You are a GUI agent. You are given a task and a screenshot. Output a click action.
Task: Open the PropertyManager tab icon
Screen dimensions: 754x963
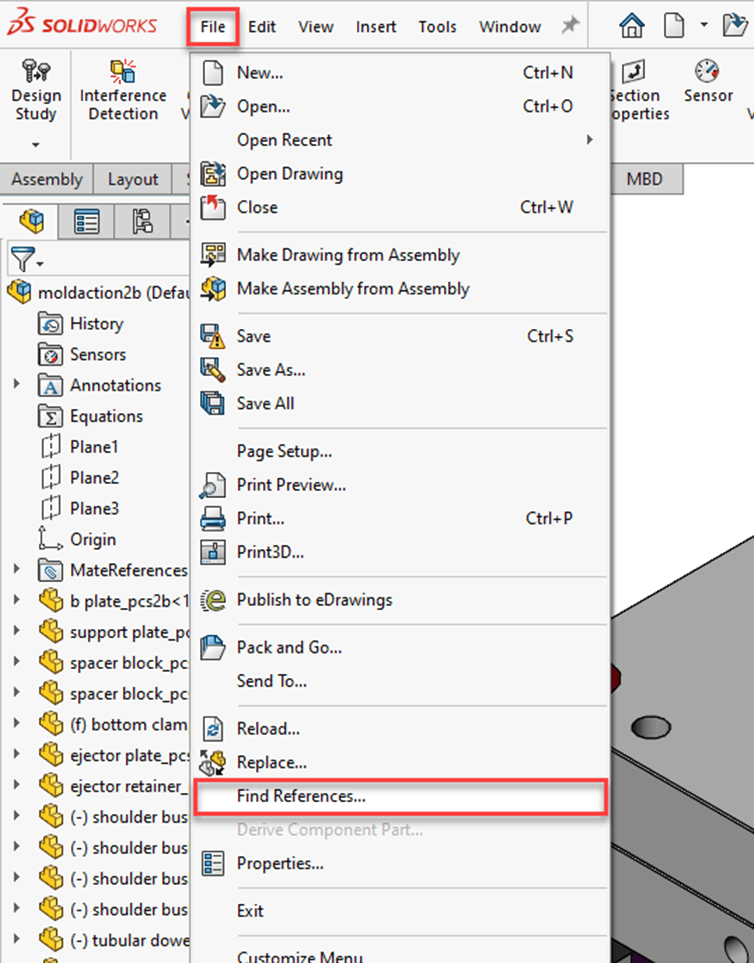tap(88, 221)
